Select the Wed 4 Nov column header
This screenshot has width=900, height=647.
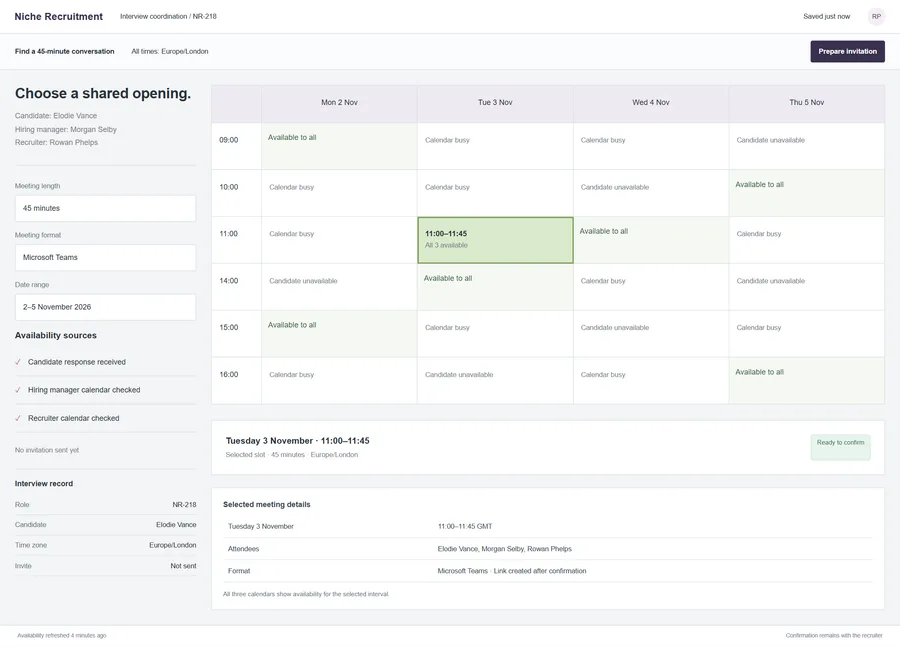651,103
